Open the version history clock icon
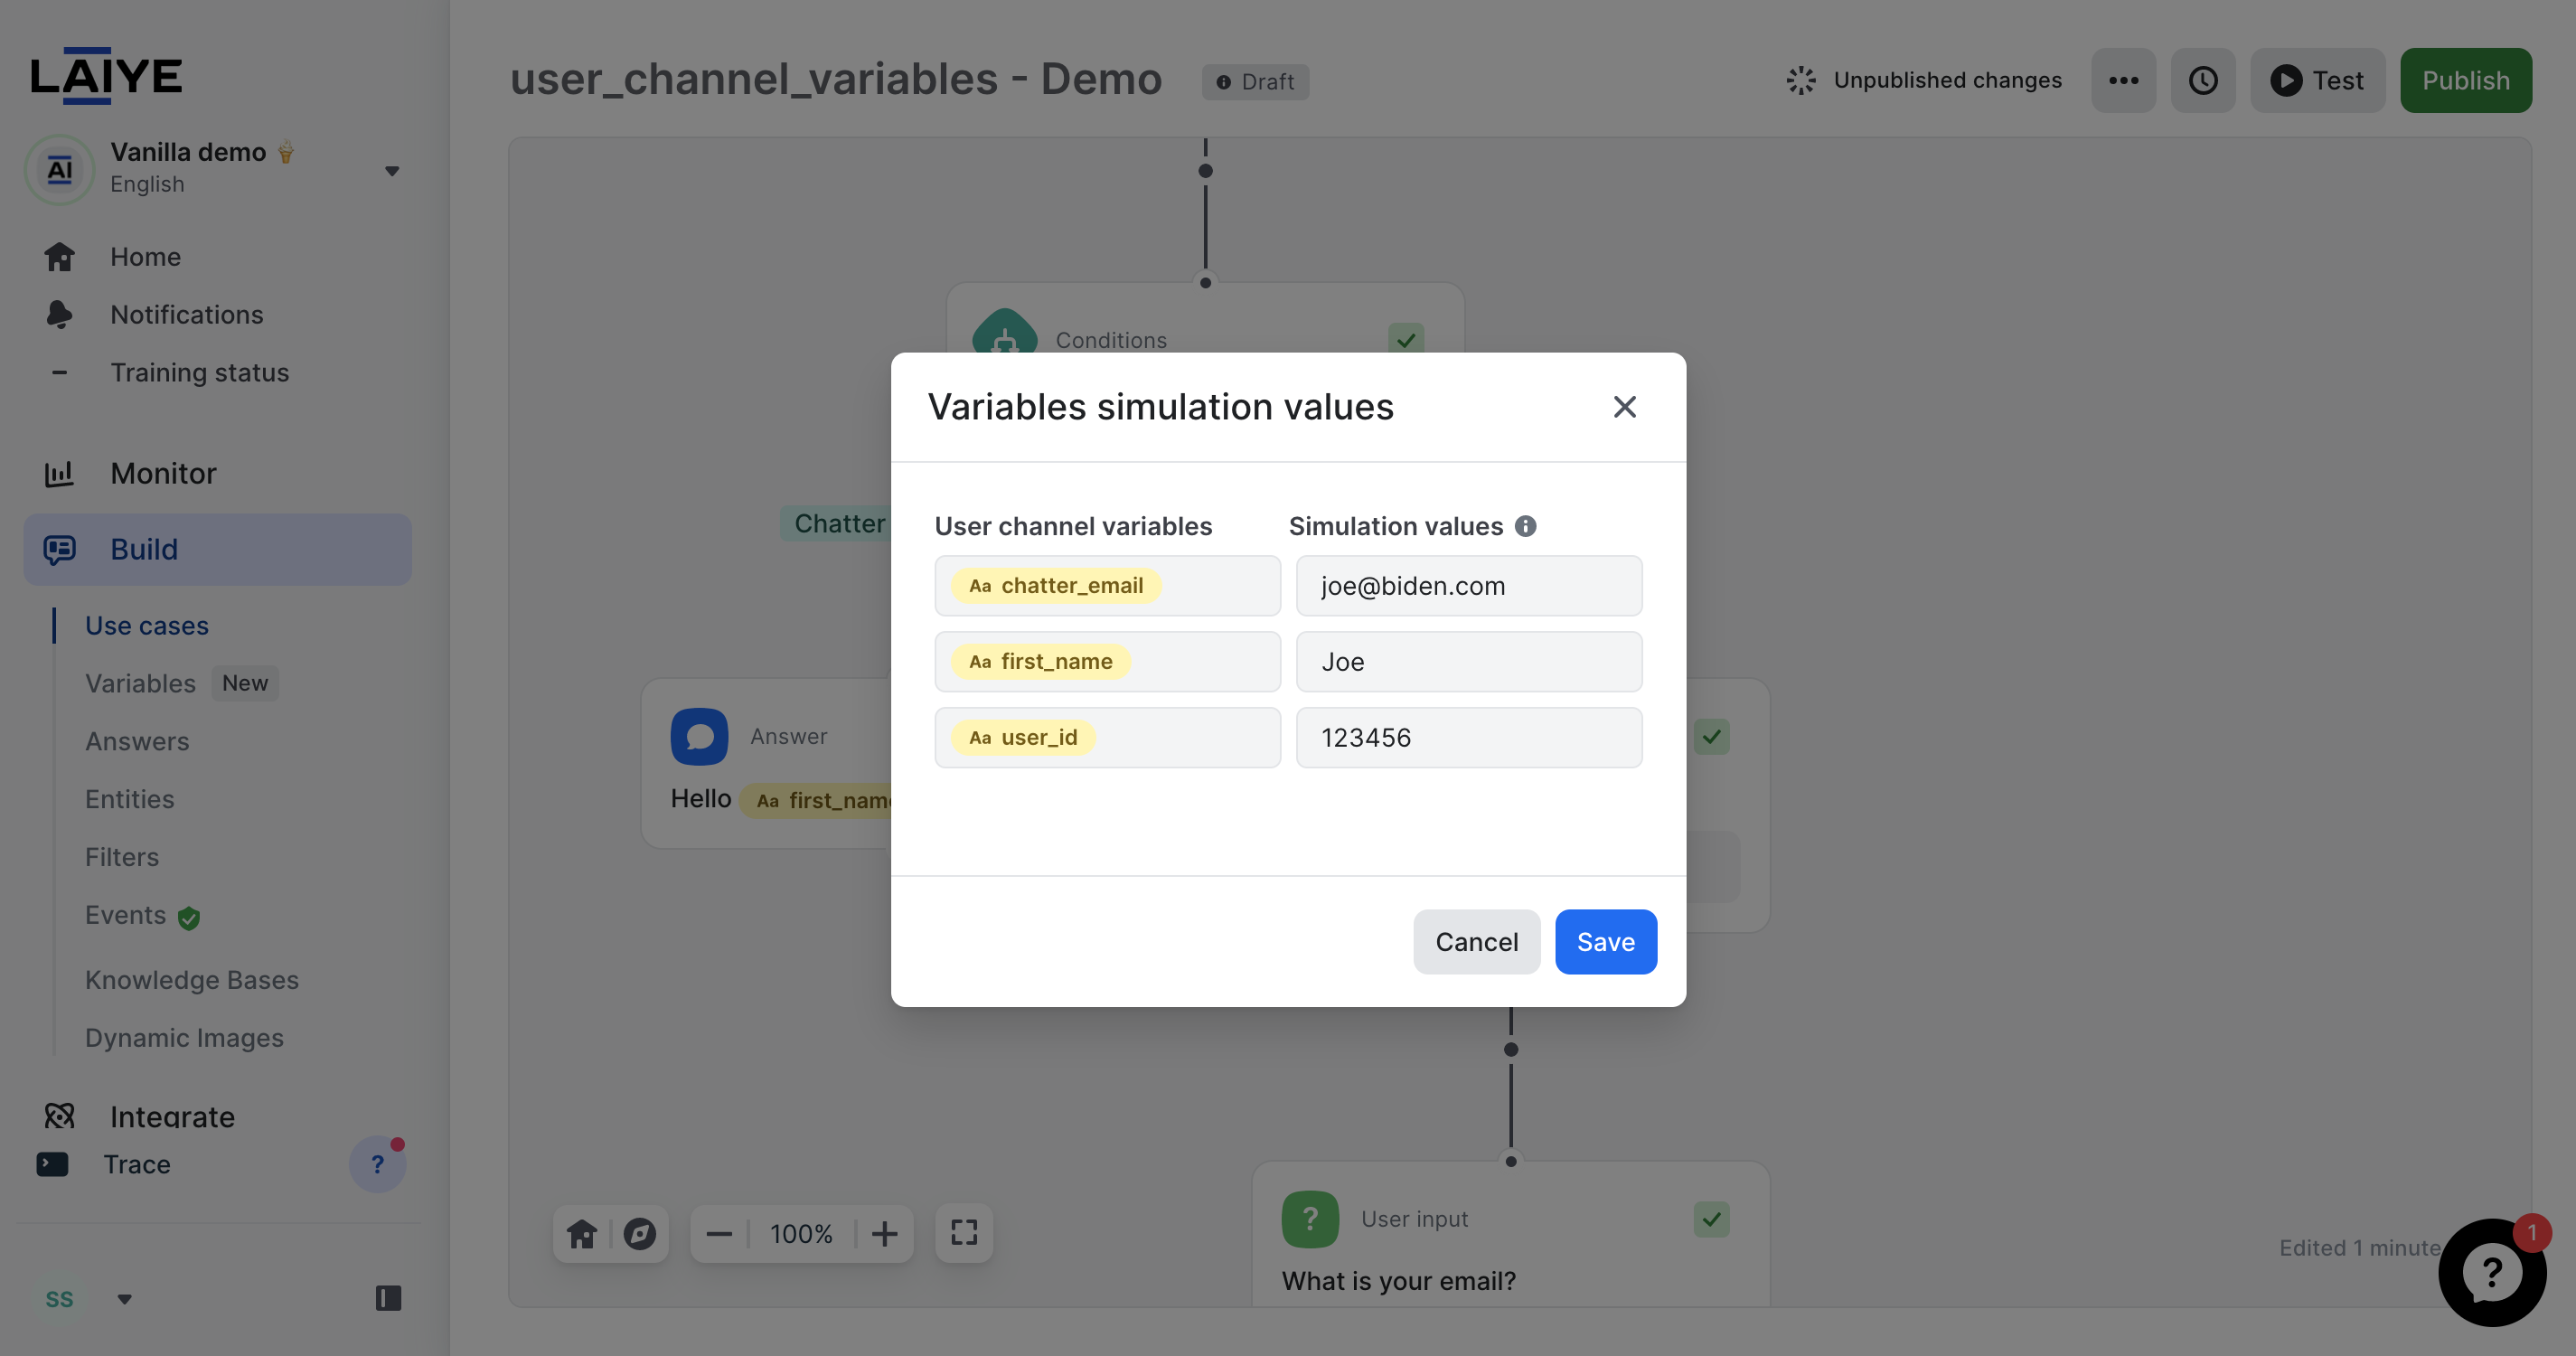 pos(2203,80)
